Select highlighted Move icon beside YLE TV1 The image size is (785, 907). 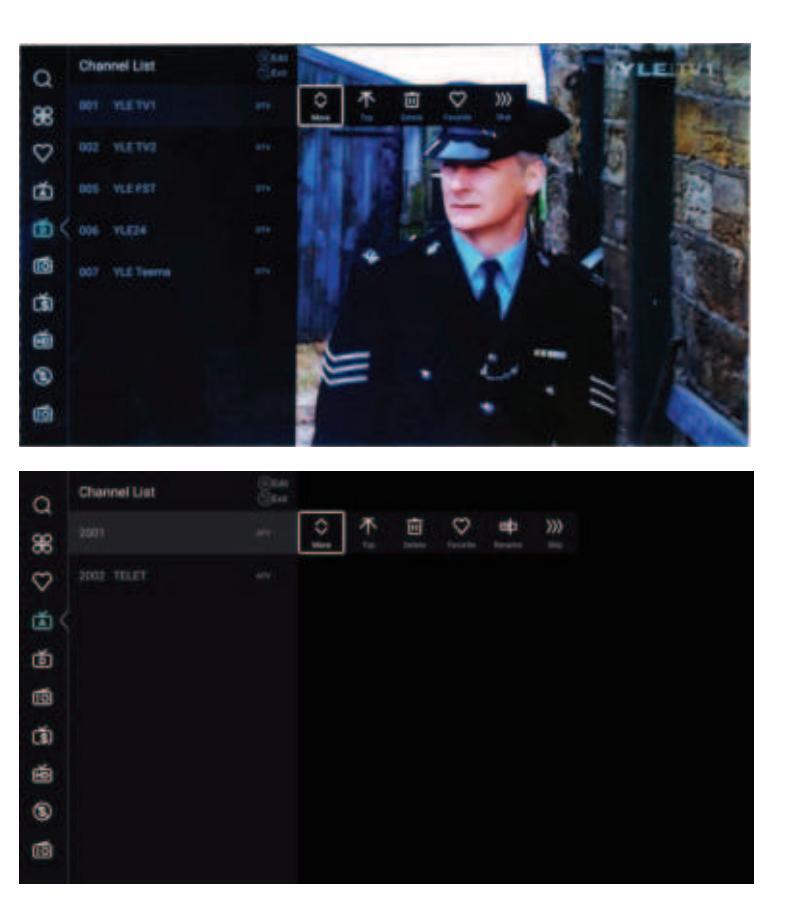[320, 104]
